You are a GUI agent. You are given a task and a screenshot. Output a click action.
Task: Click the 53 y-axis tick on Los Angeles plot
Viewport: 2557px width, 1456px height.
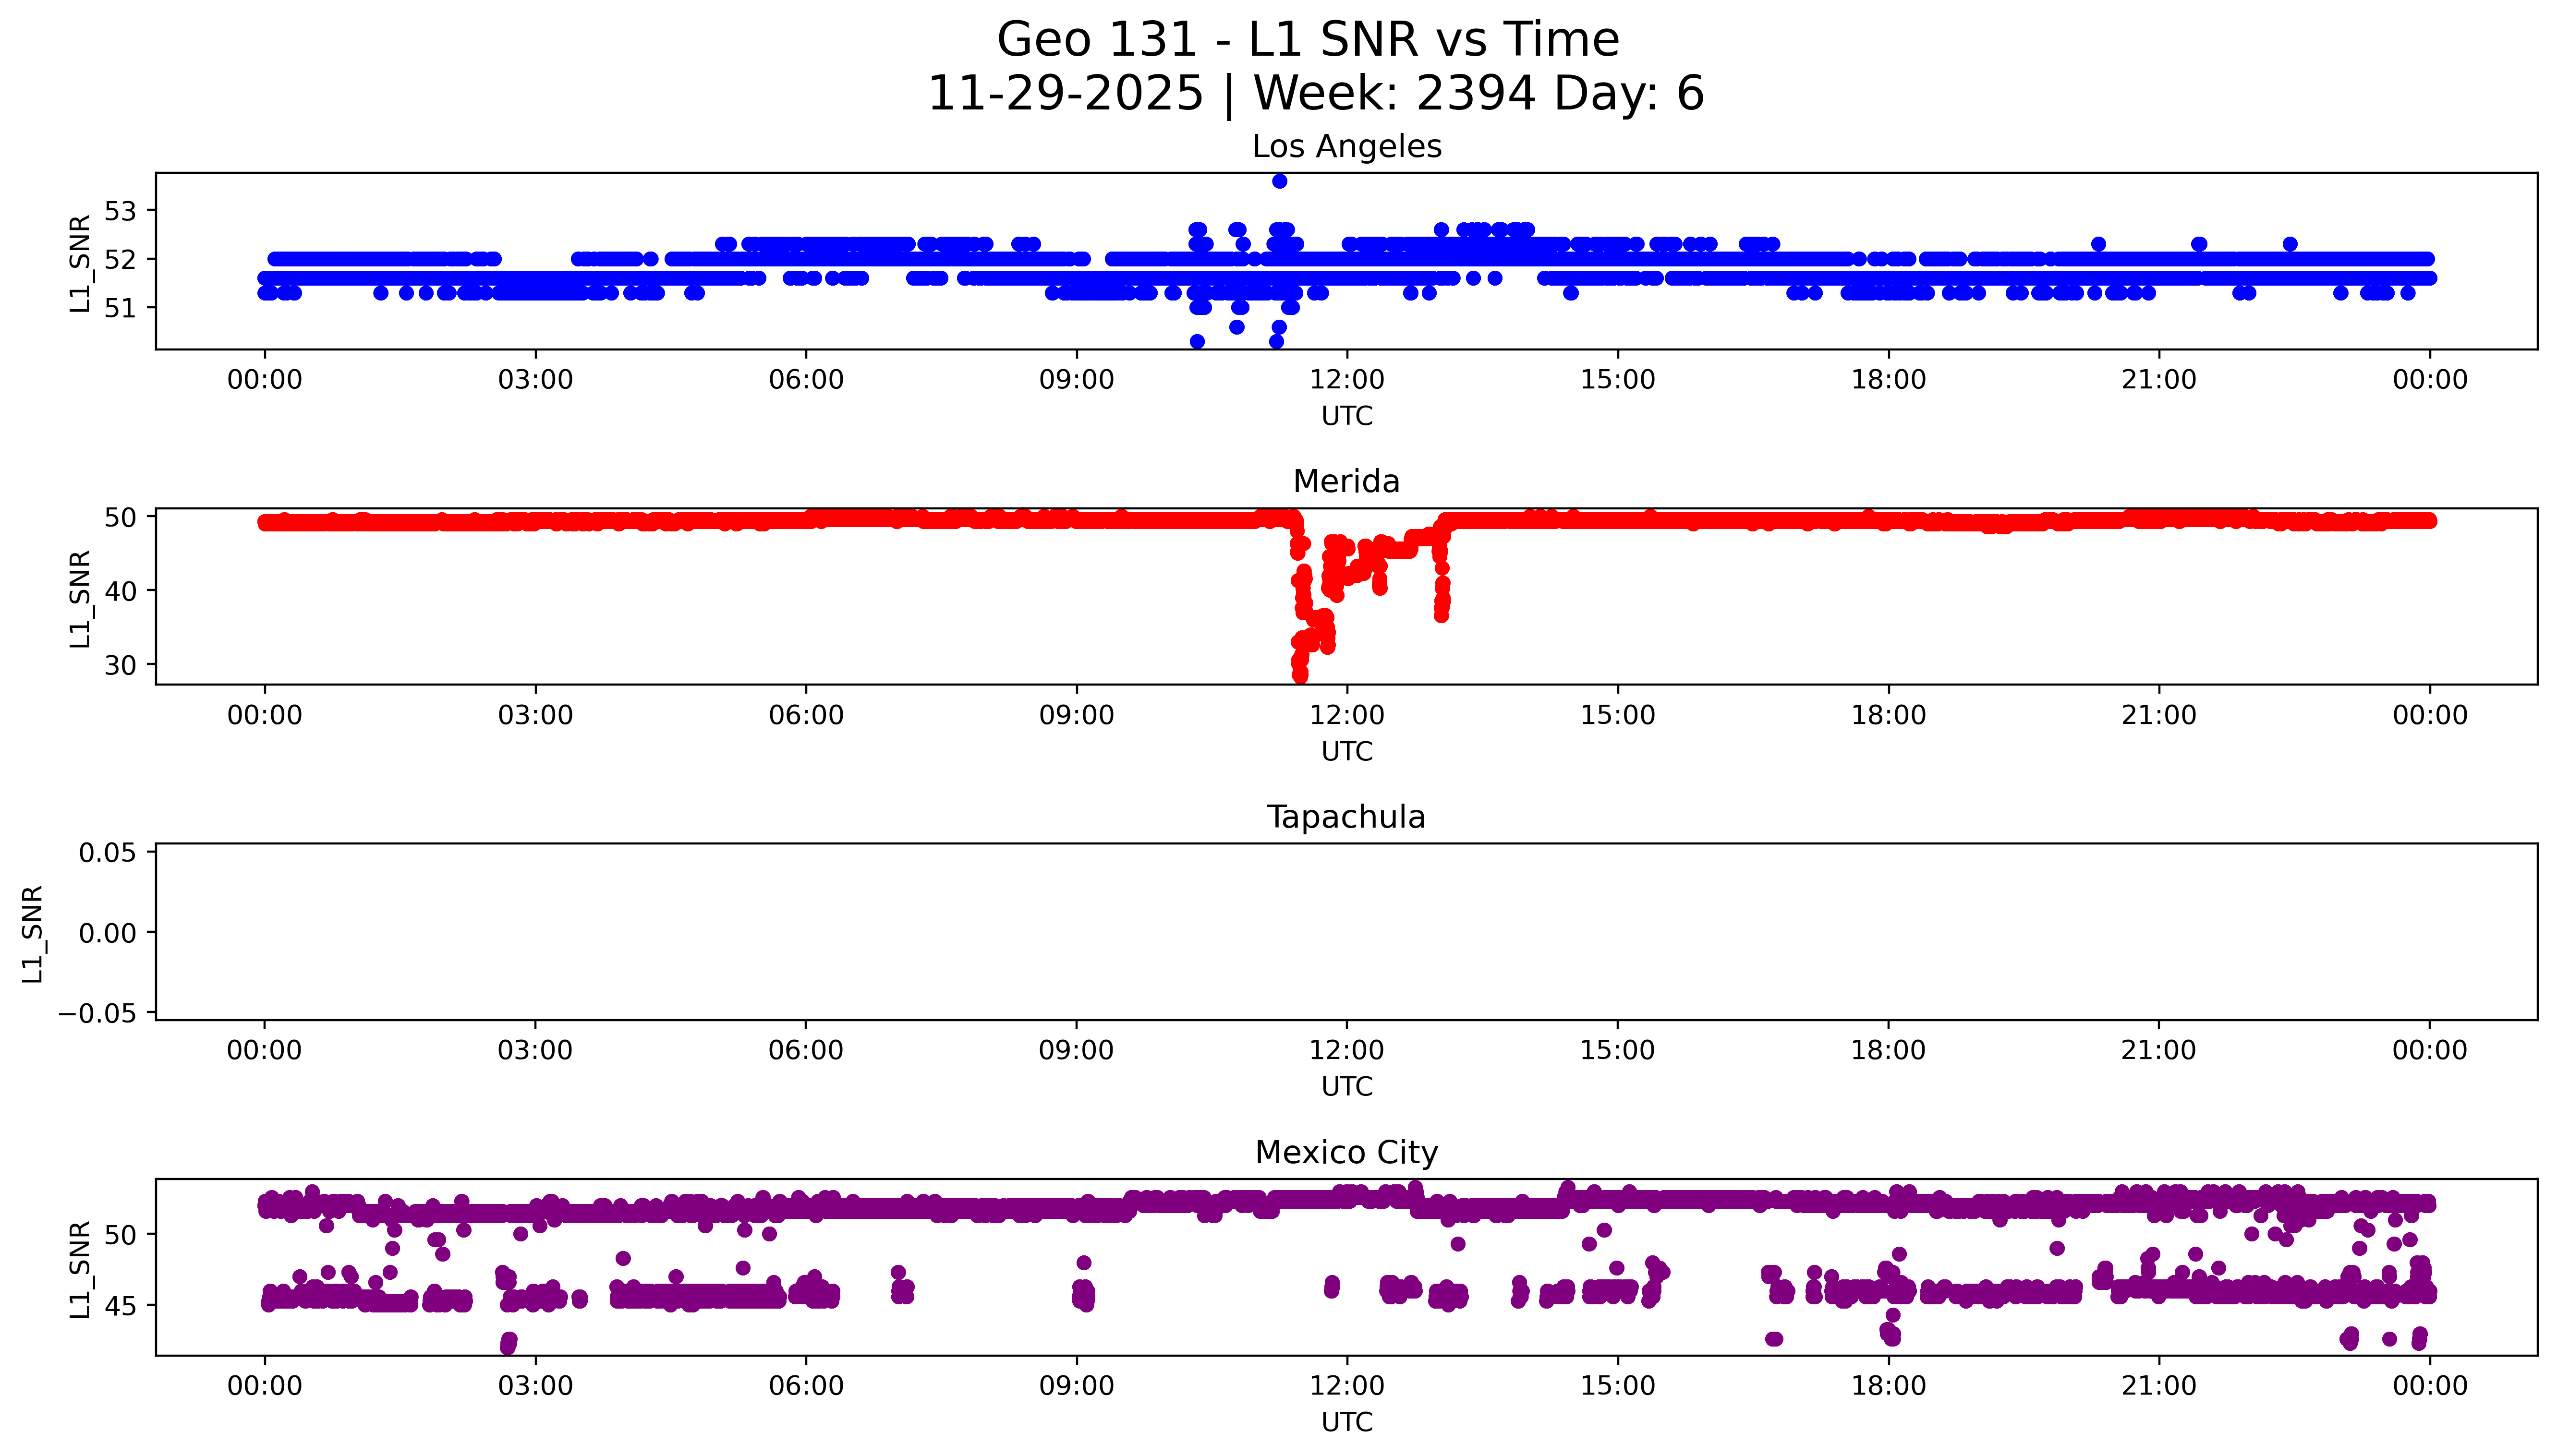tap(119, 211)
